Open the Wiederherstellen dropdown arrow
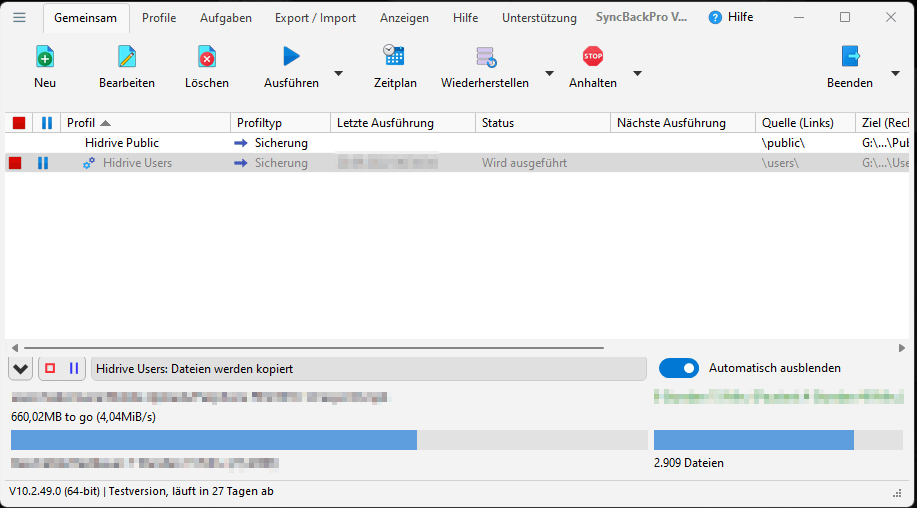The image size is (917, 508). tap(549, 73)
